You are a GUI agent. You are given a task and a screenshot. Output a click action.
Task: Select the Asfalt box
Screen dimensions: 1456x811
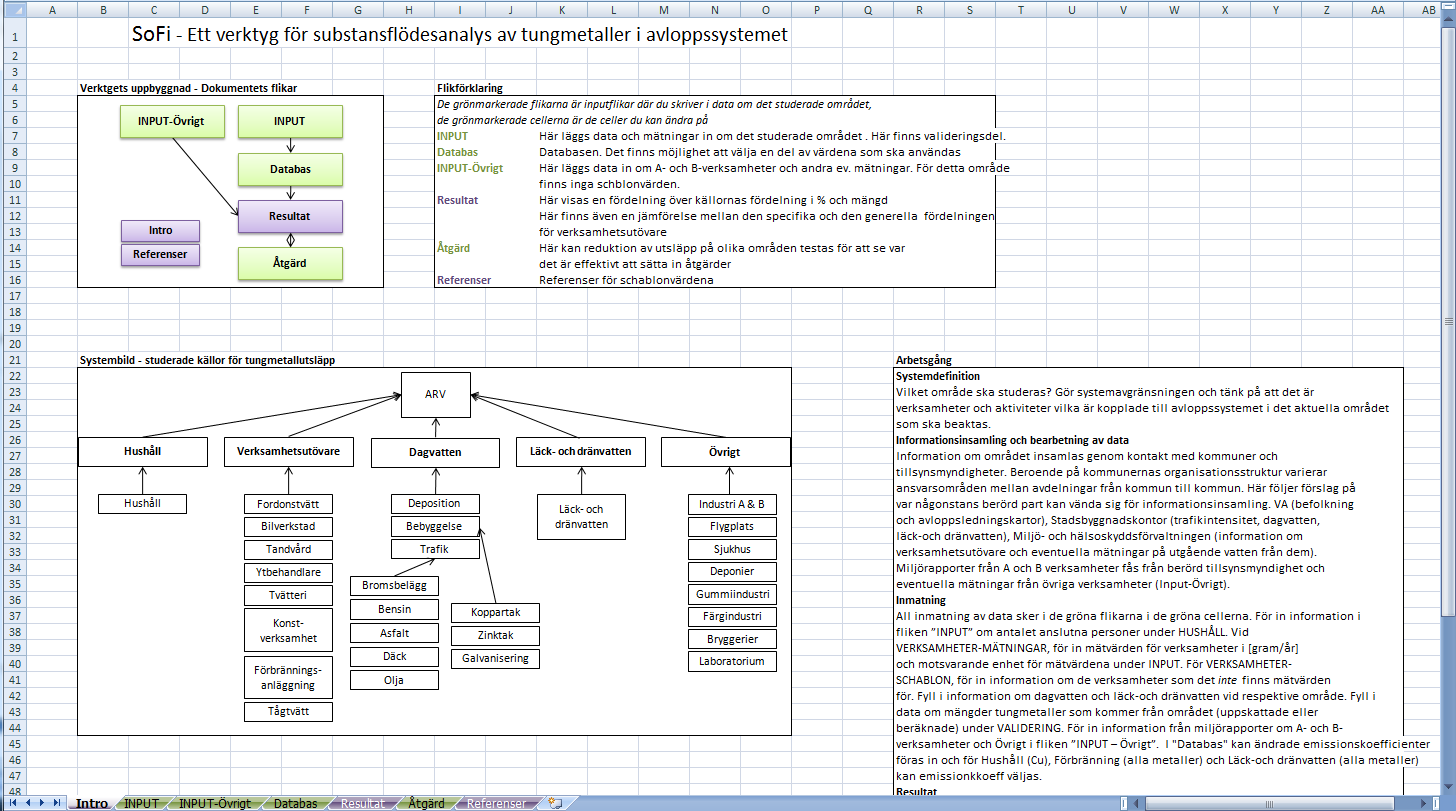pos(394,633)
